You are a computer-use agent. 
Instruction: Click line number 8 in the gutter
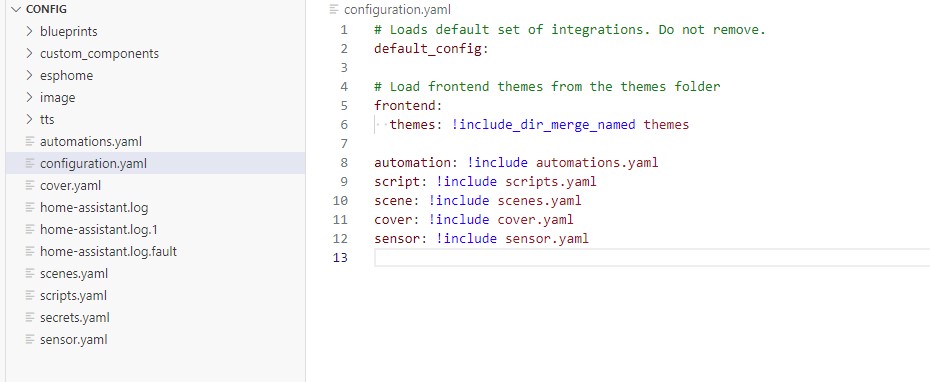[345, 163]
